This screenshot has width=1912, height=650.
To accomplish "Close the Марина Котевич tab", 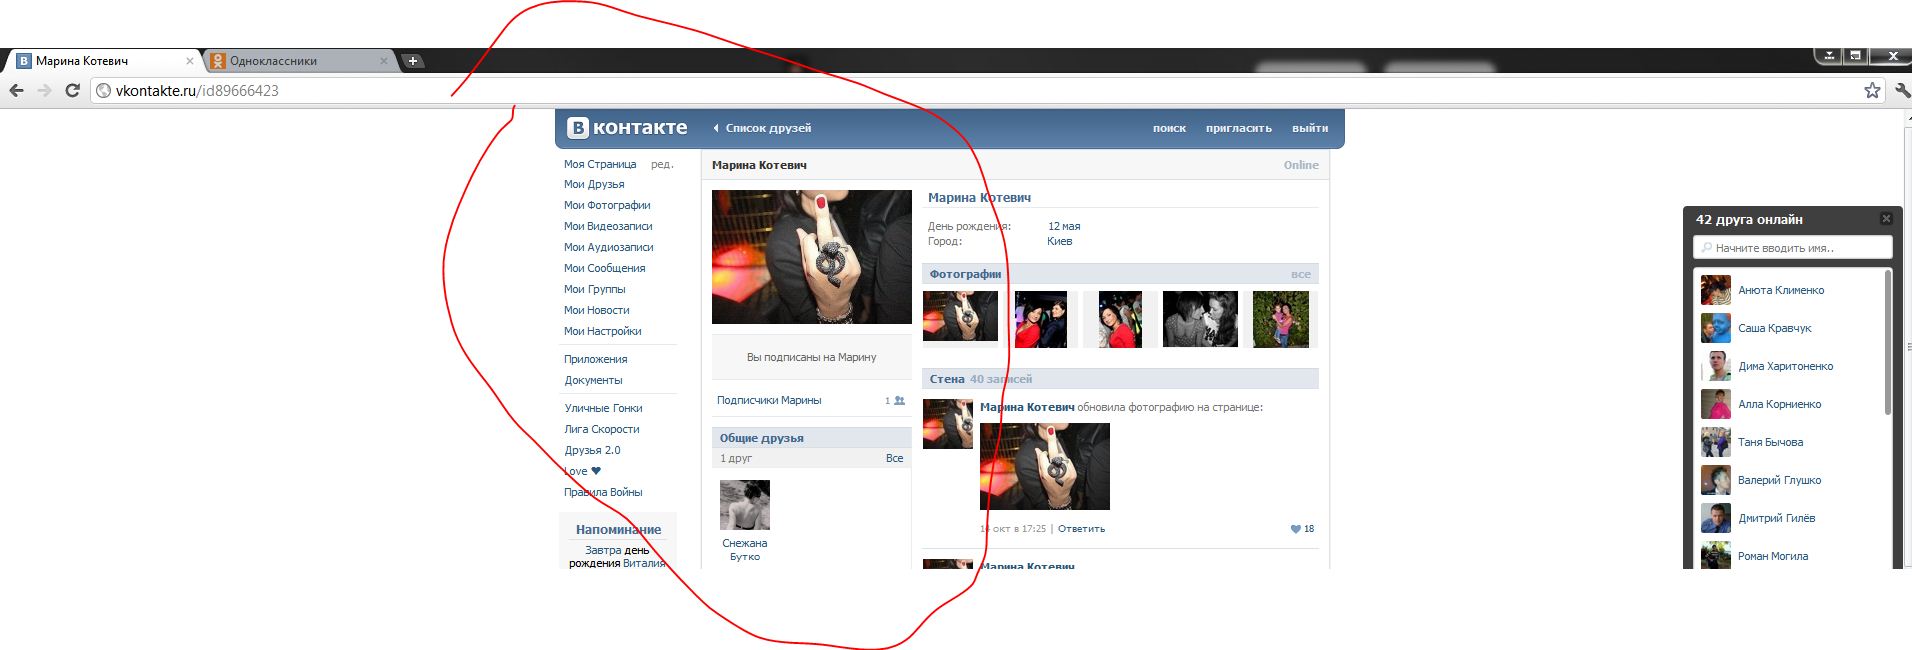I will point(190,61).
